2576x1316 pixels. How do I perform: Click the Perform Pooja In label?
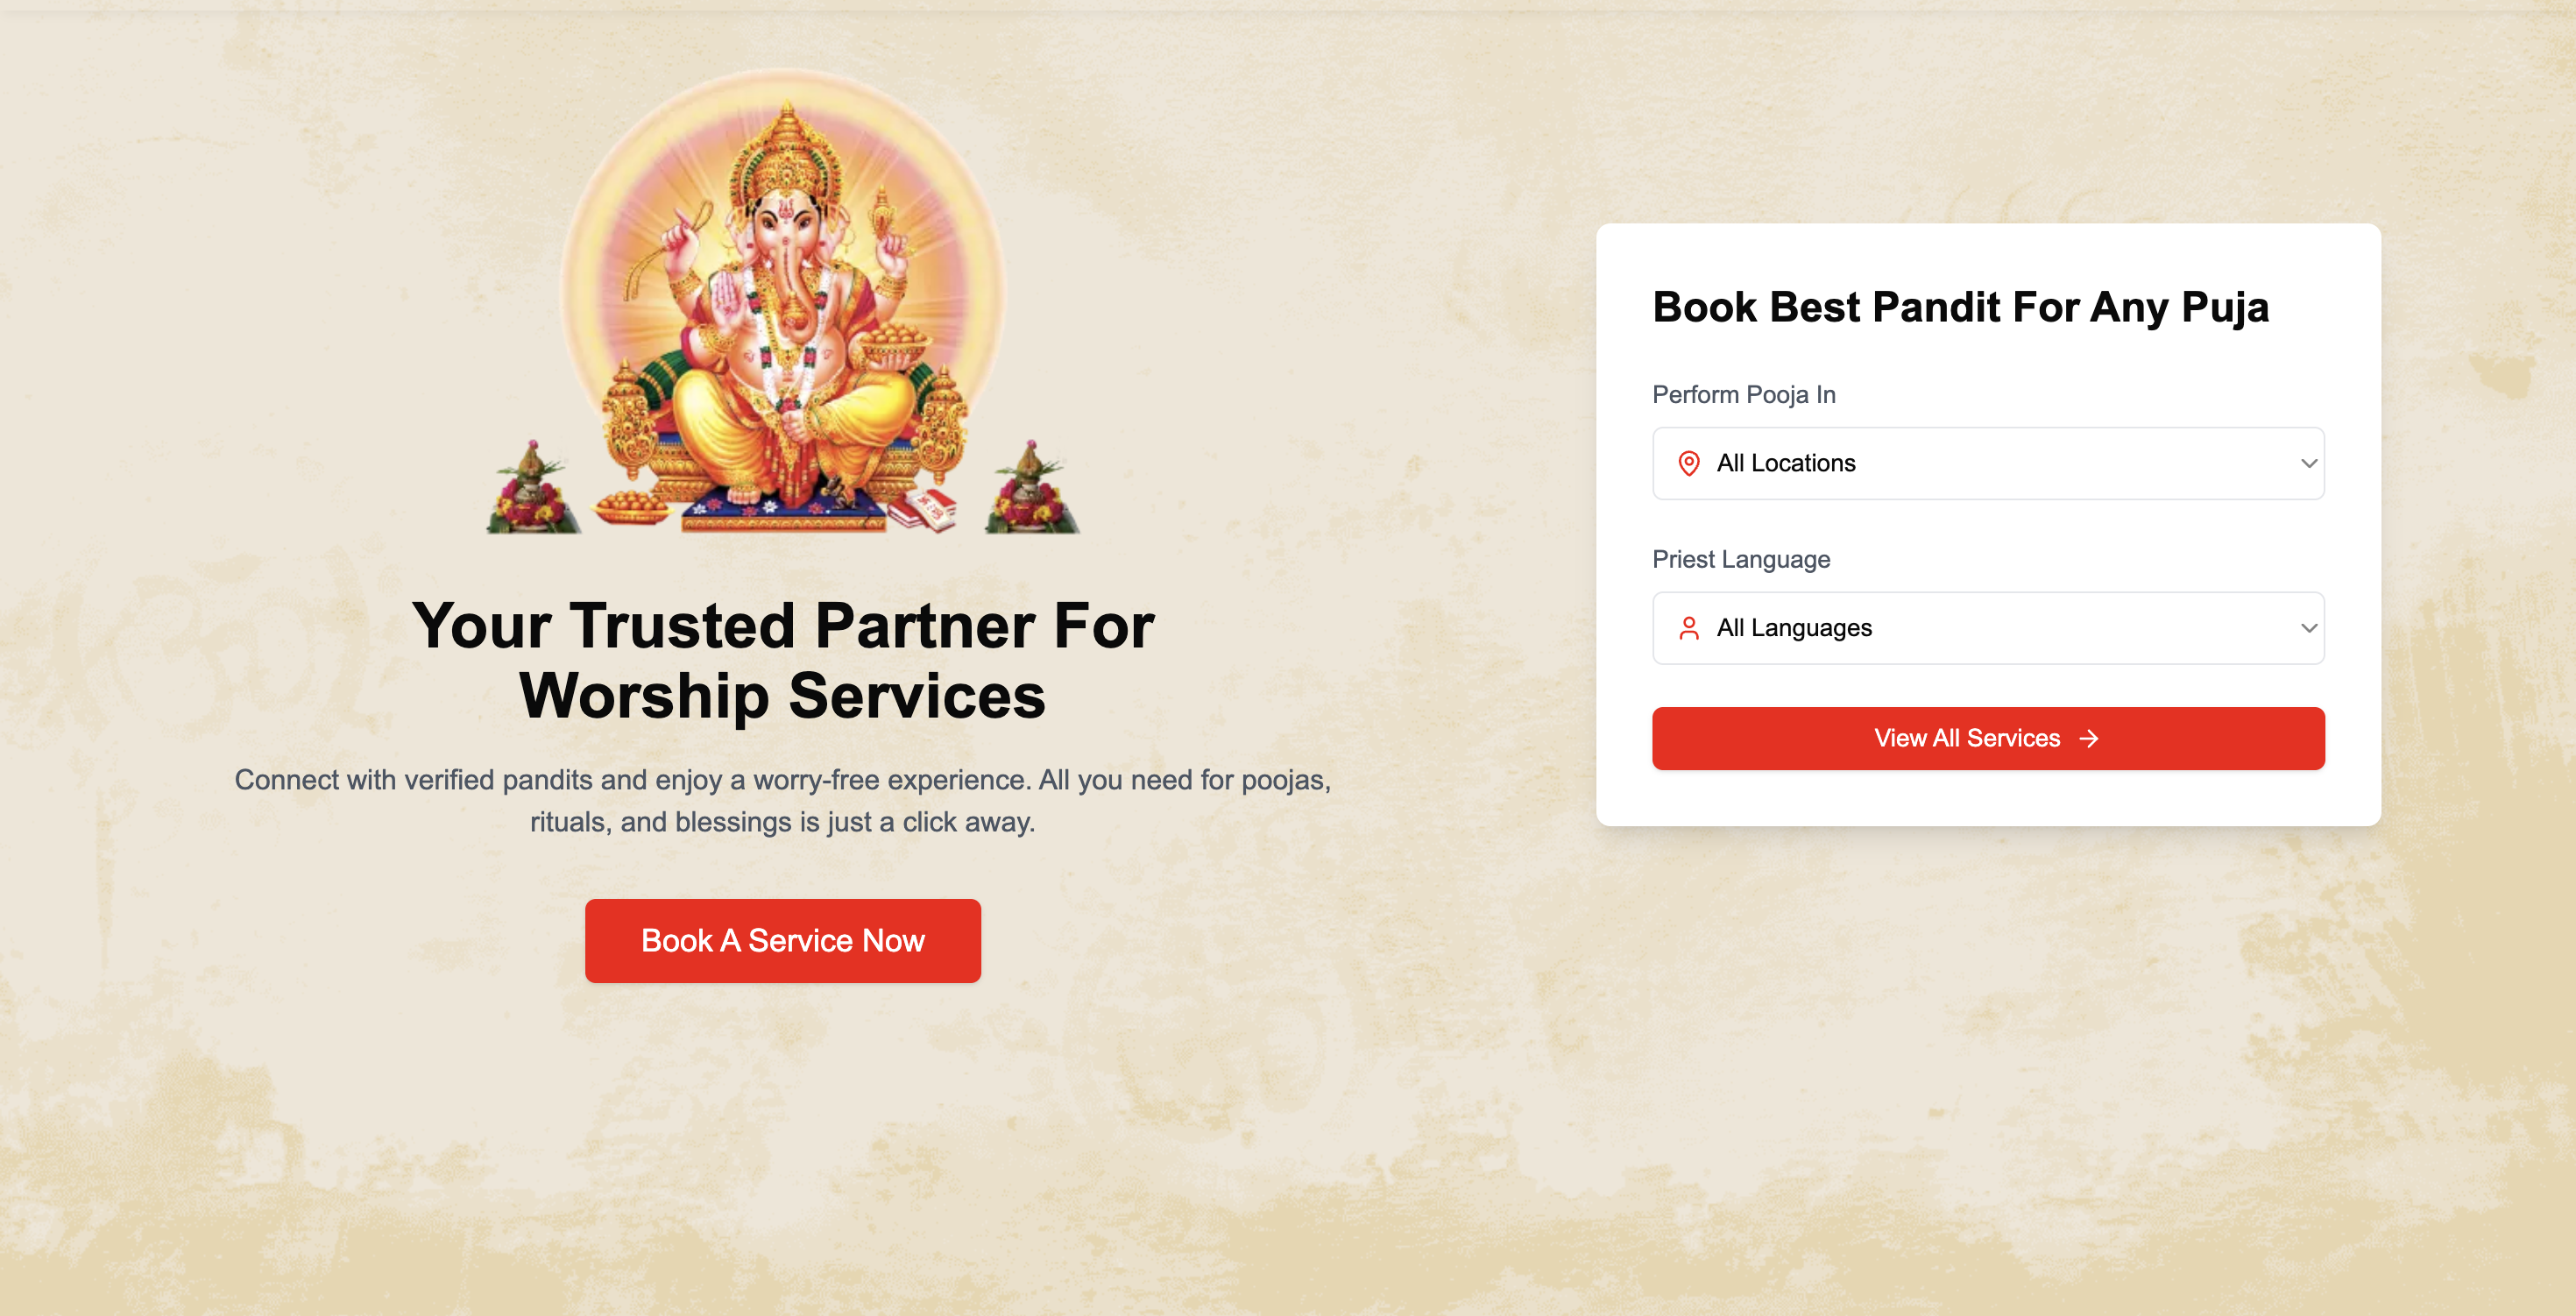tap(1743, 394)
